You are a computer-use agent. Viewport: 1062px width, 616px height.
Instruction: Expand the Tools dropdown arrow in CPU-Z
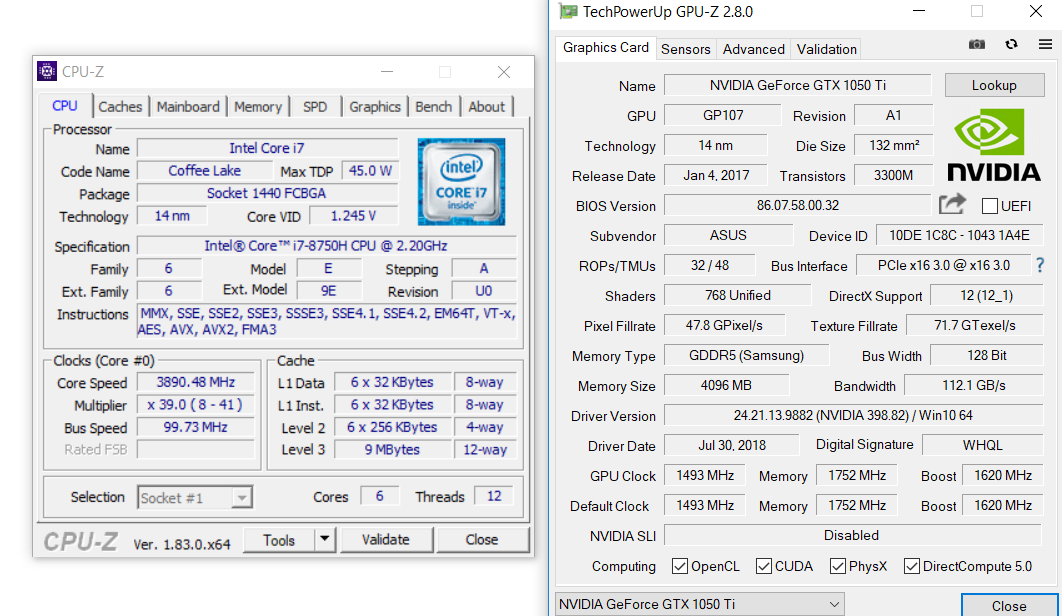point(325,539)
